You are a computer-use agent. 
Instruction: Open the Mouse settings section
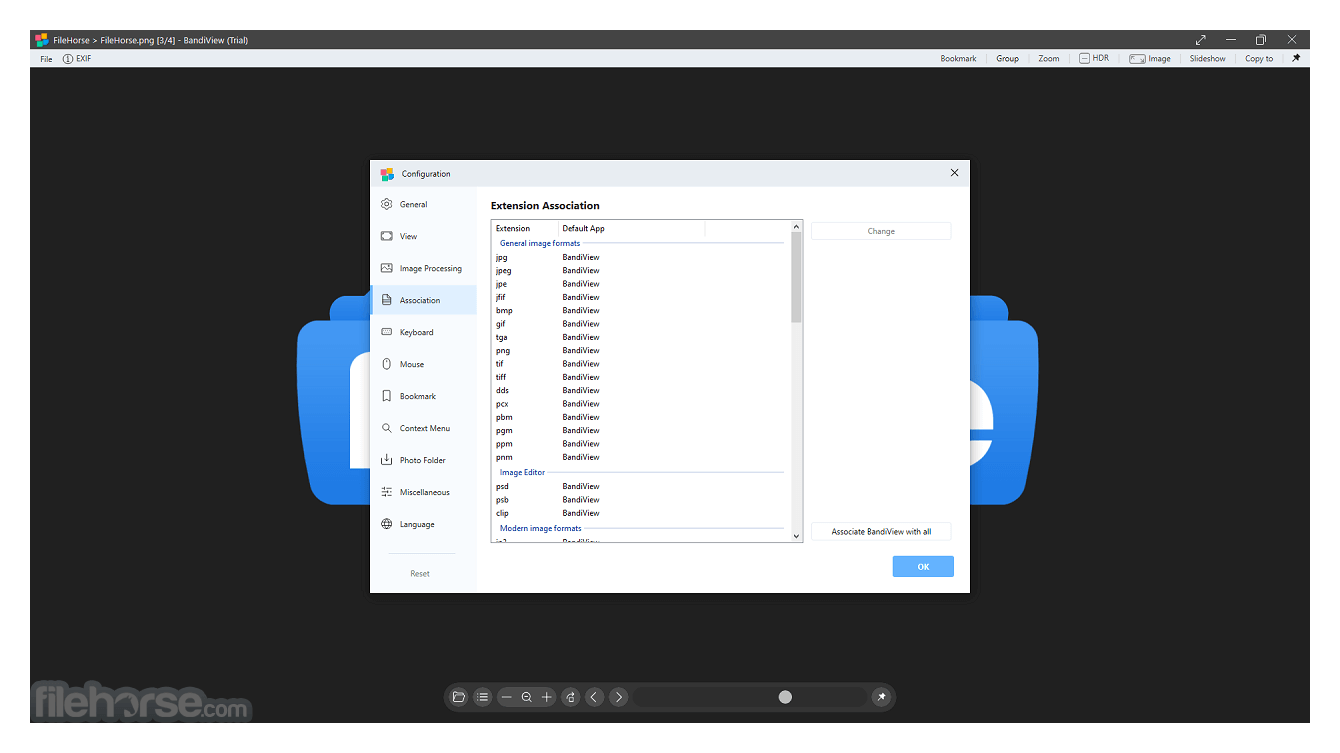(423, 364)
